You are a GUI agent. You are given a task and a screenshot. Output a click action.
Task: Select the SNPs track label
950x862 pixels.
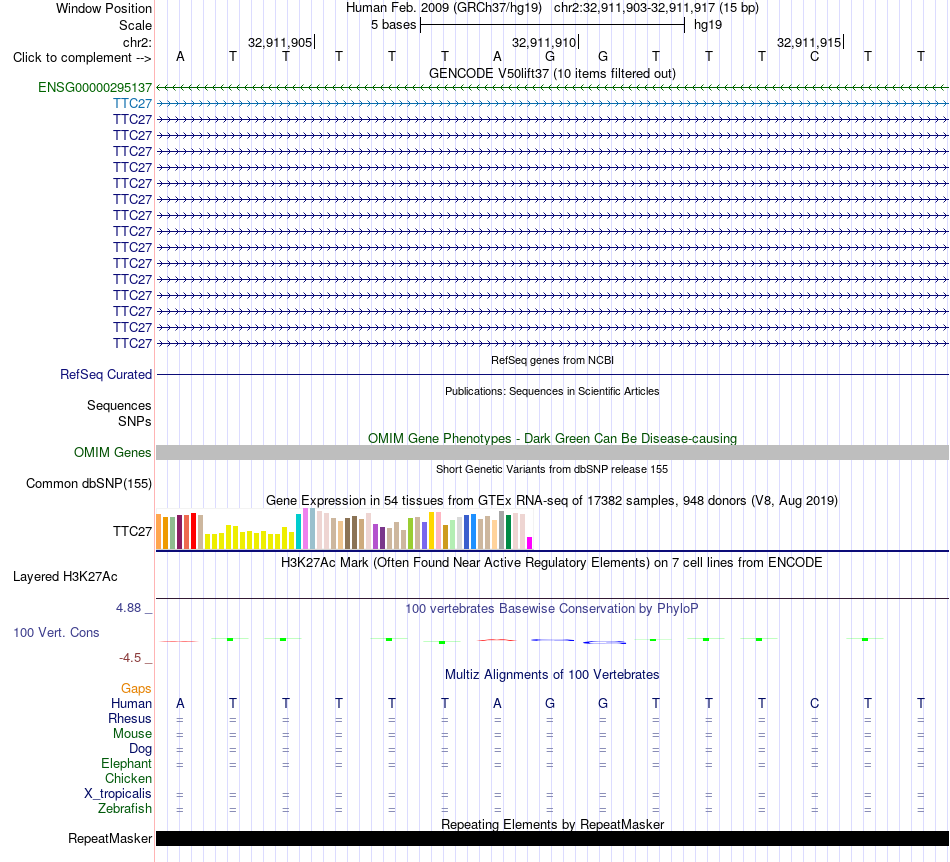[135, 421]
